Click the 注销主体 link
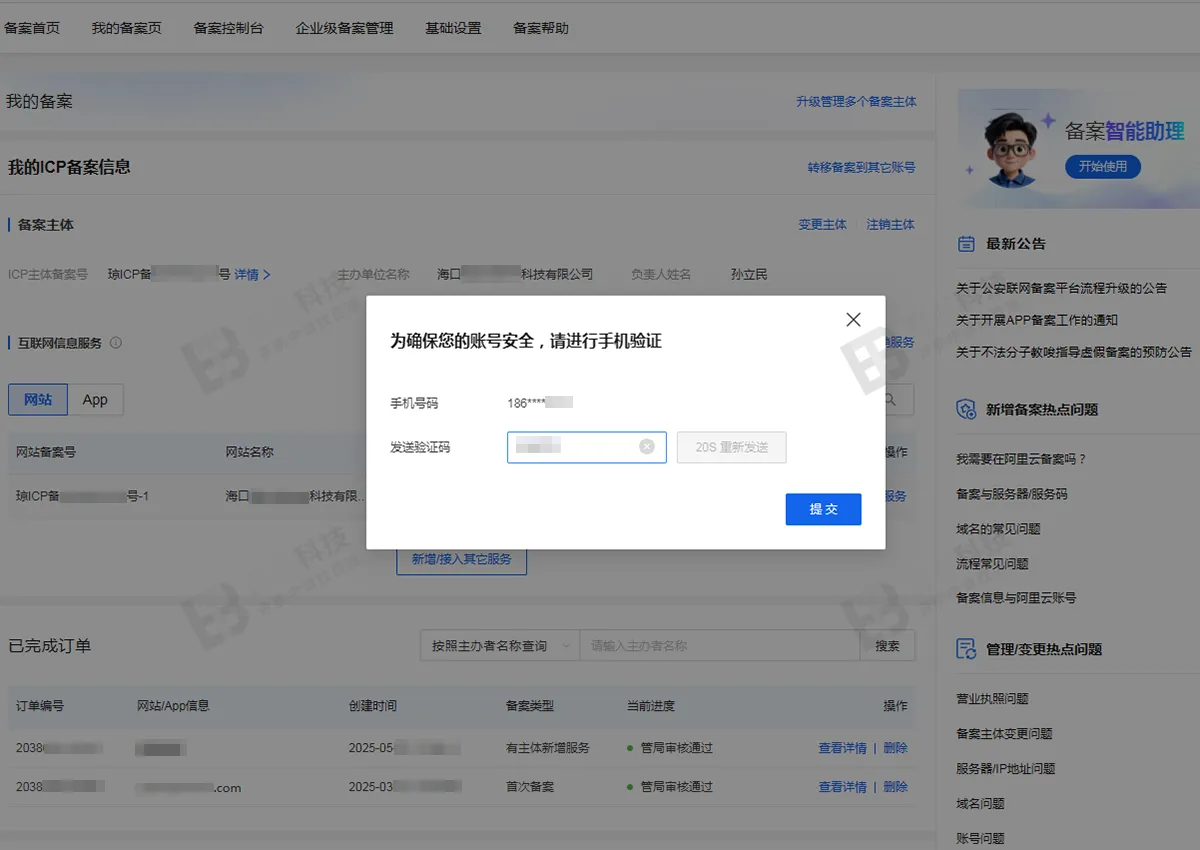1200x850 pixels. [890, 224]
